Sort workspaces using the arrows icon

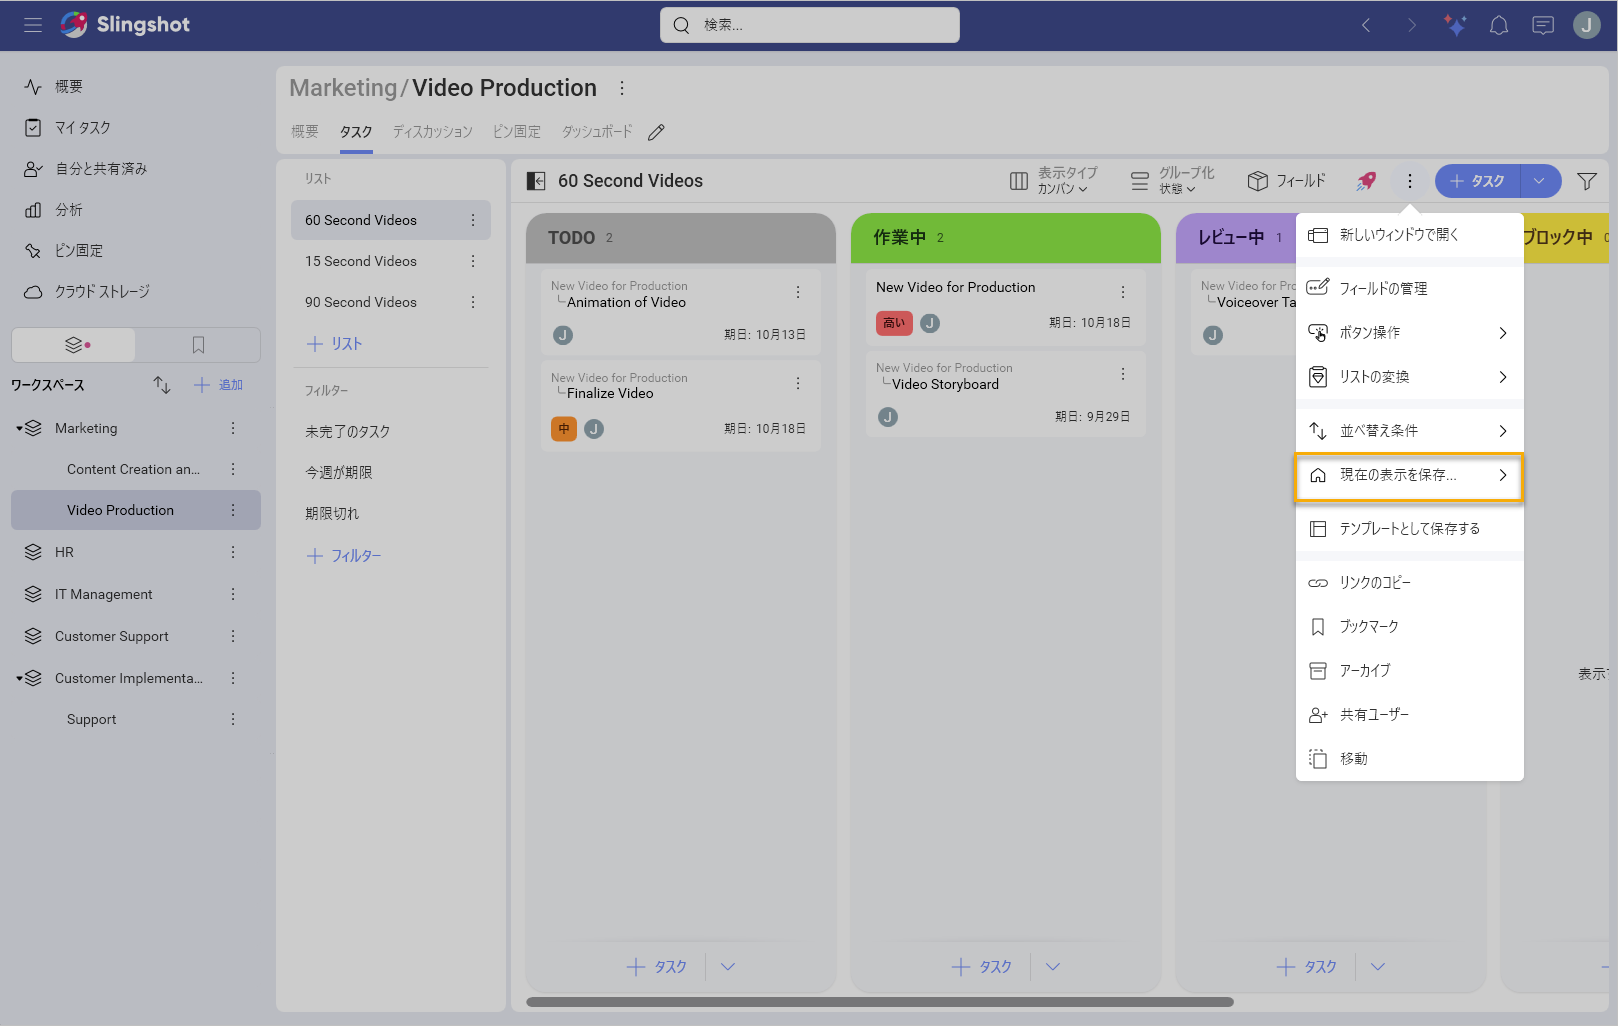tap(162, 385)
